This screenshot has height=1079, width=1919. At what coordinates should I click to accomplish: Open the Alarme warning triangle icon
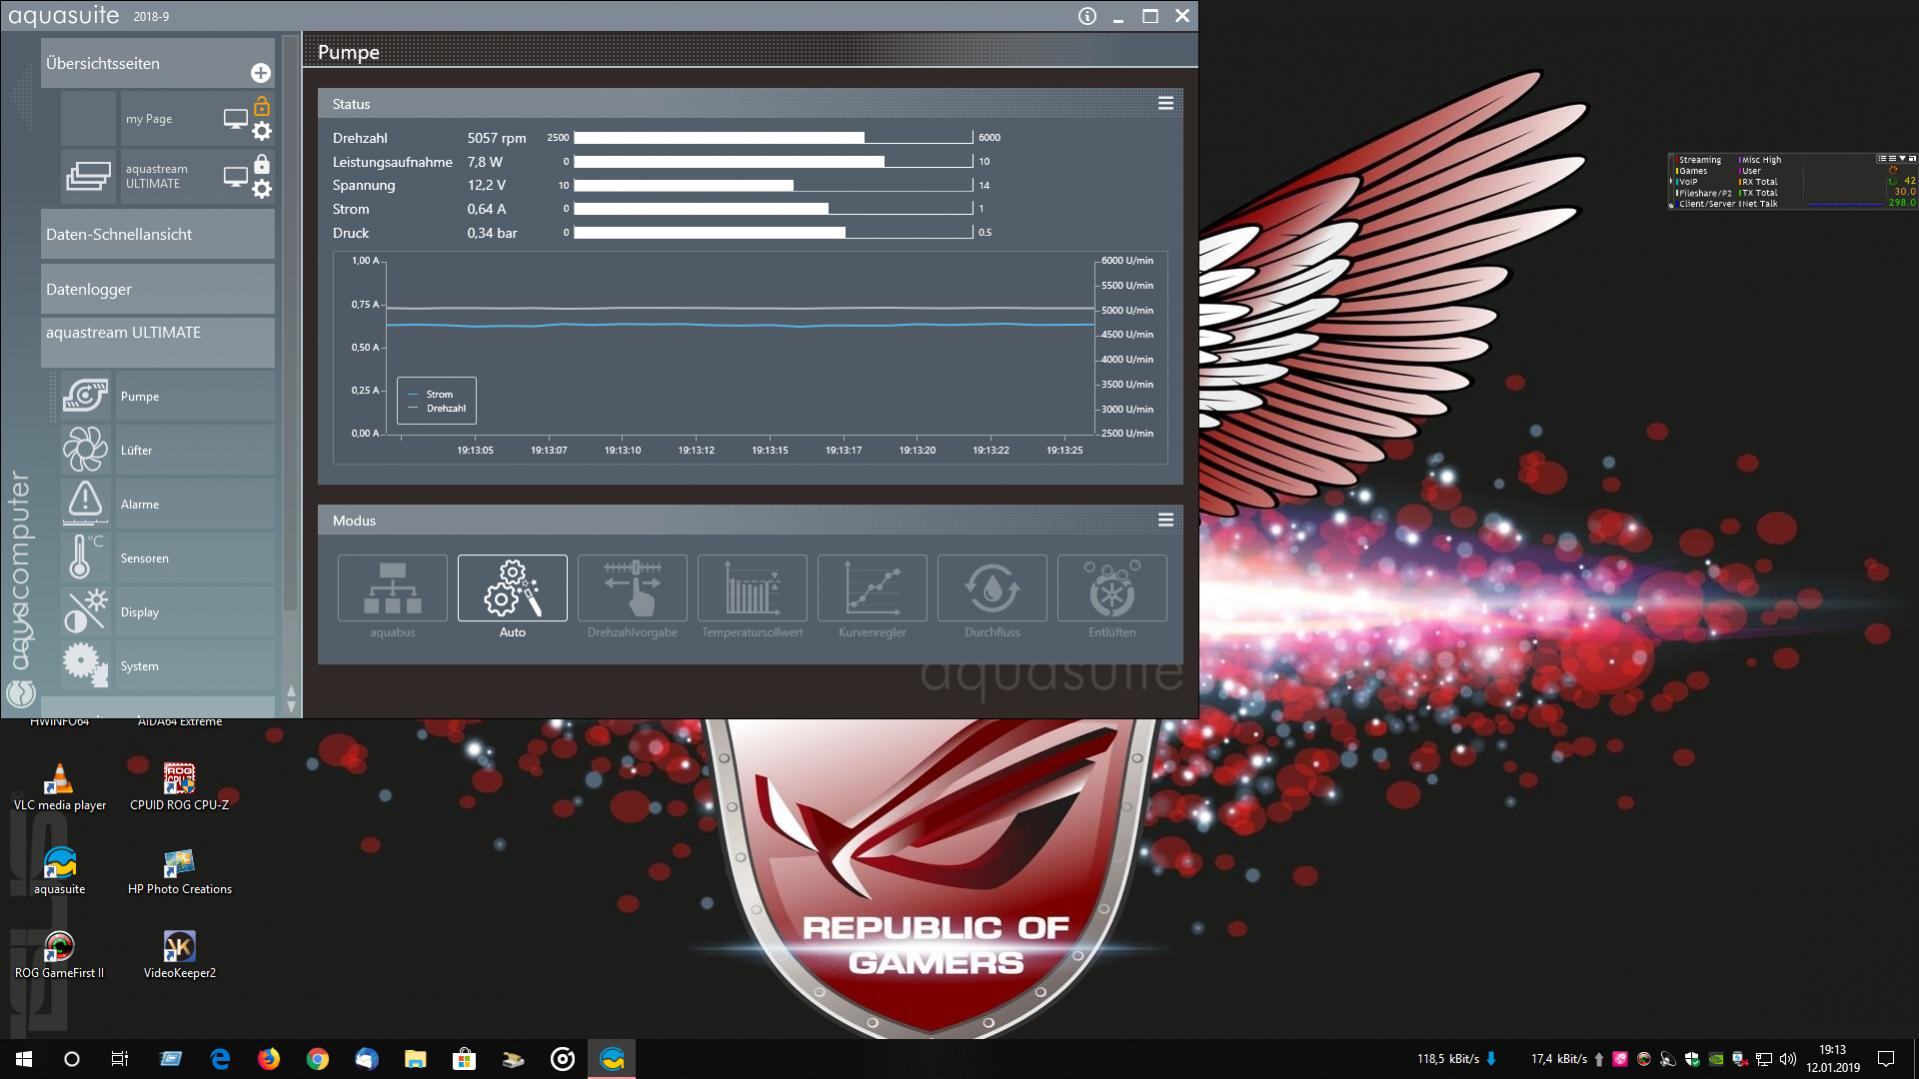click(x=85, y=504)
